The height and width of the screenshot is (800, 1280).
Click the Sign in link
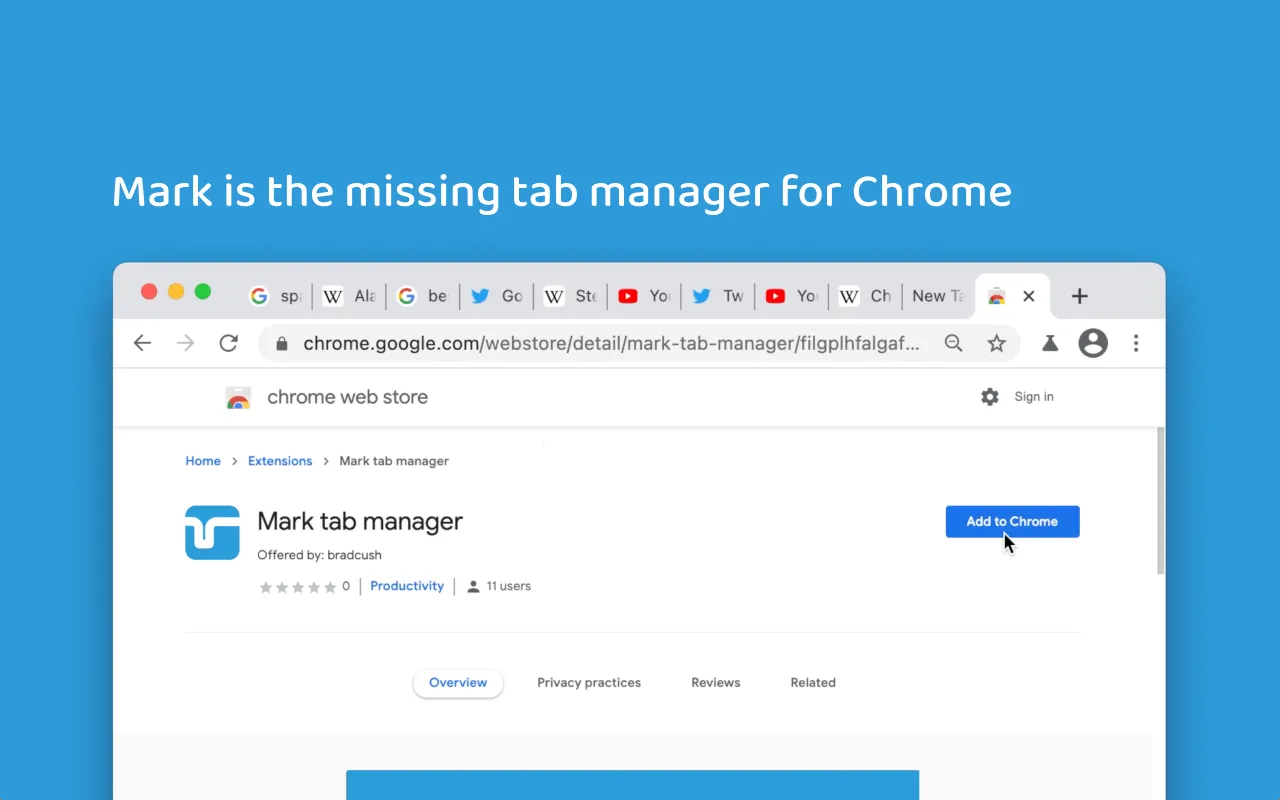coord(1033,396)
